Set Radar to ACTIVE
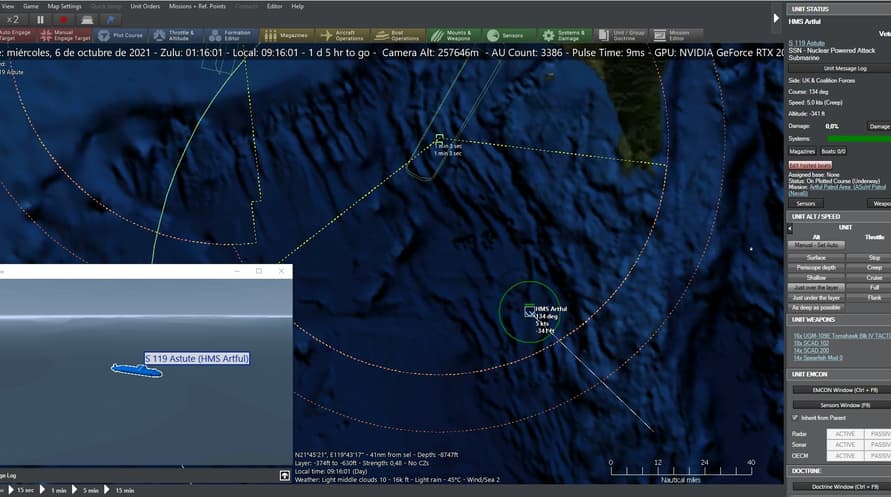Image resolution: width=891 pixels, height=497 pixels. click(845, 434)
